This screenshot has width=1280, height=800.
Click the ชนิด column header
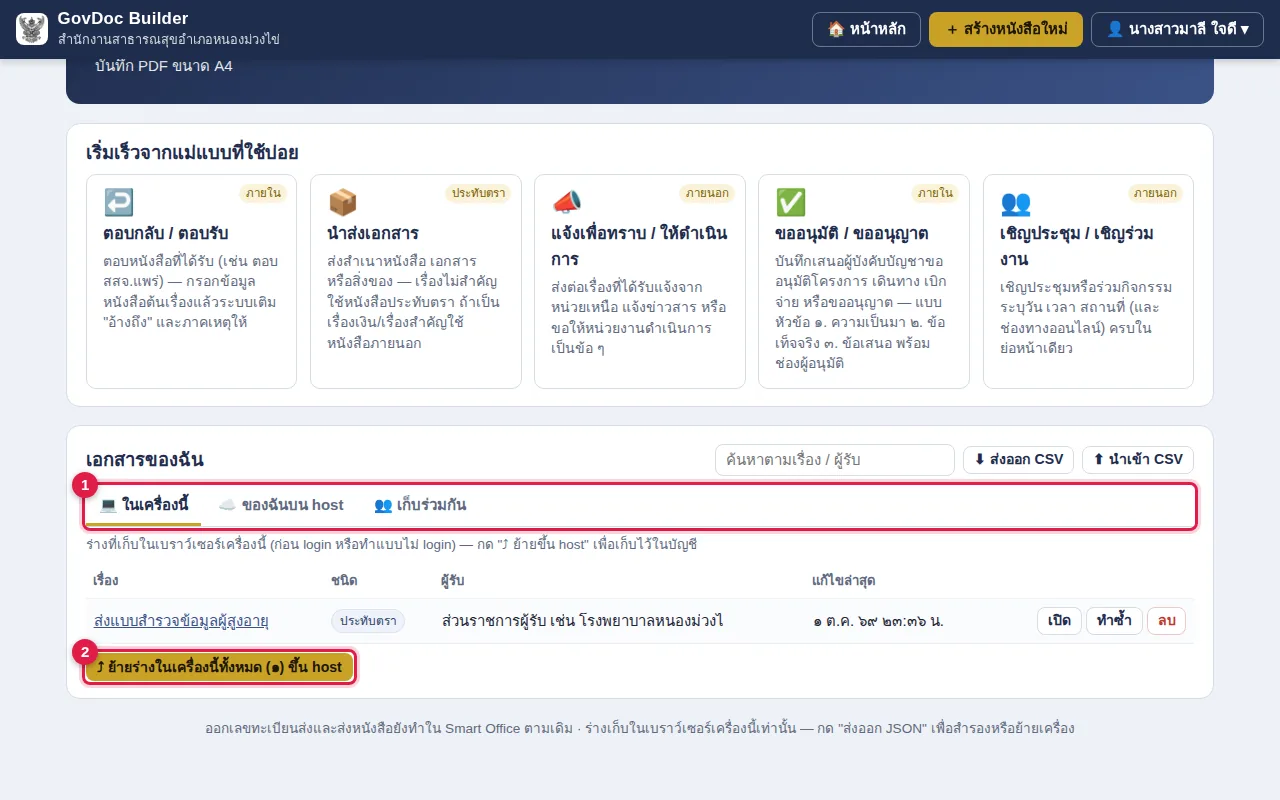344,581
